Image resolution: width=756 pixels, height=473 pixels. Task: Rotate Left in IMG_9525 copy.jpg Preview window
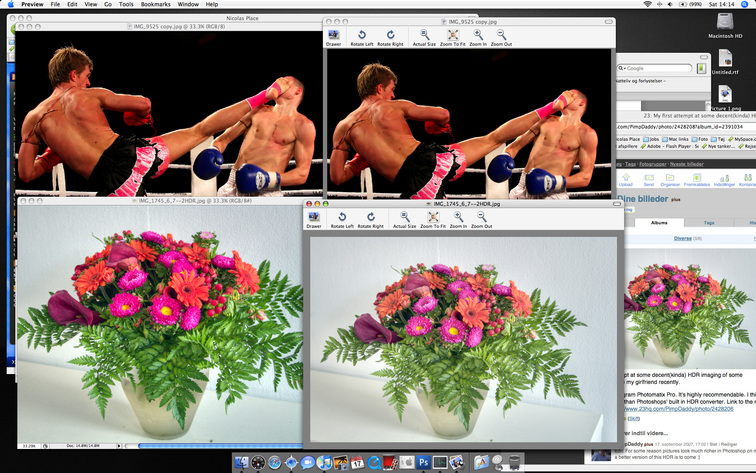[x=362, y=38]
